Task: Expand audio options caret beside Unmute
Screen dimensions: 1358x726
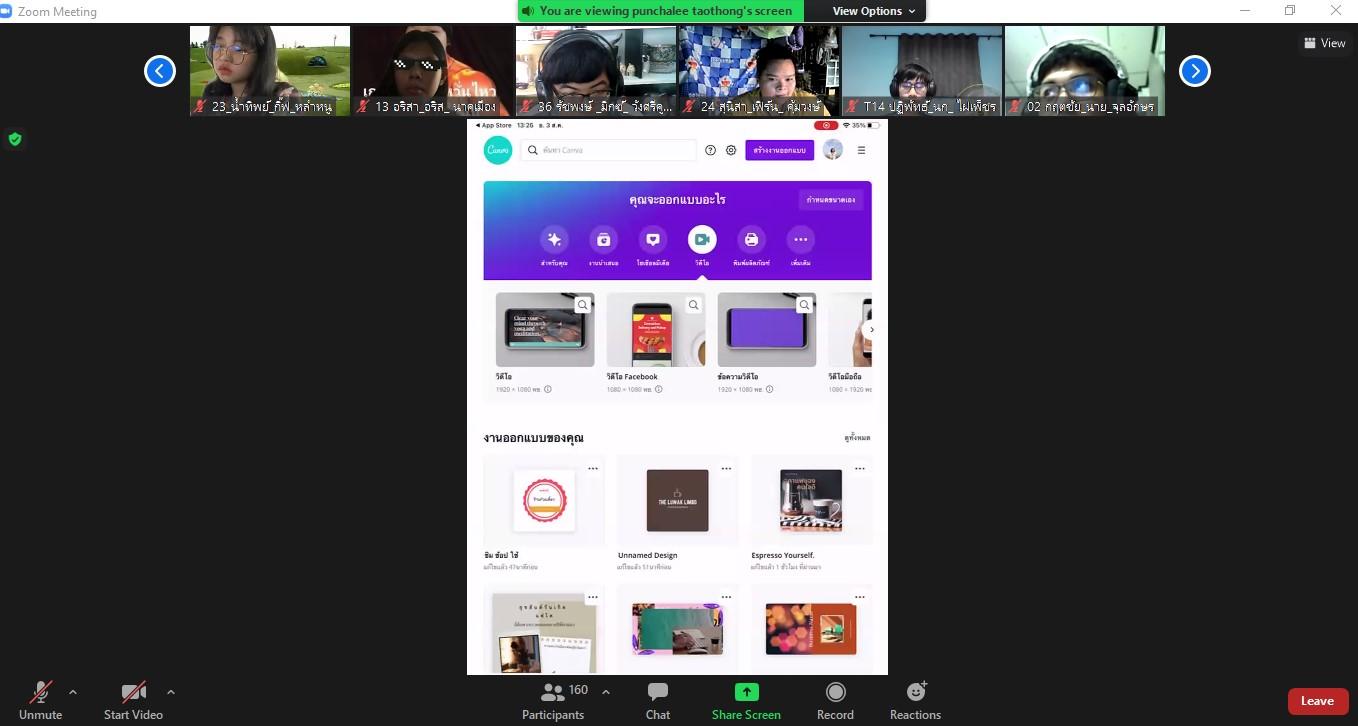Action: [x=73, y=692]
